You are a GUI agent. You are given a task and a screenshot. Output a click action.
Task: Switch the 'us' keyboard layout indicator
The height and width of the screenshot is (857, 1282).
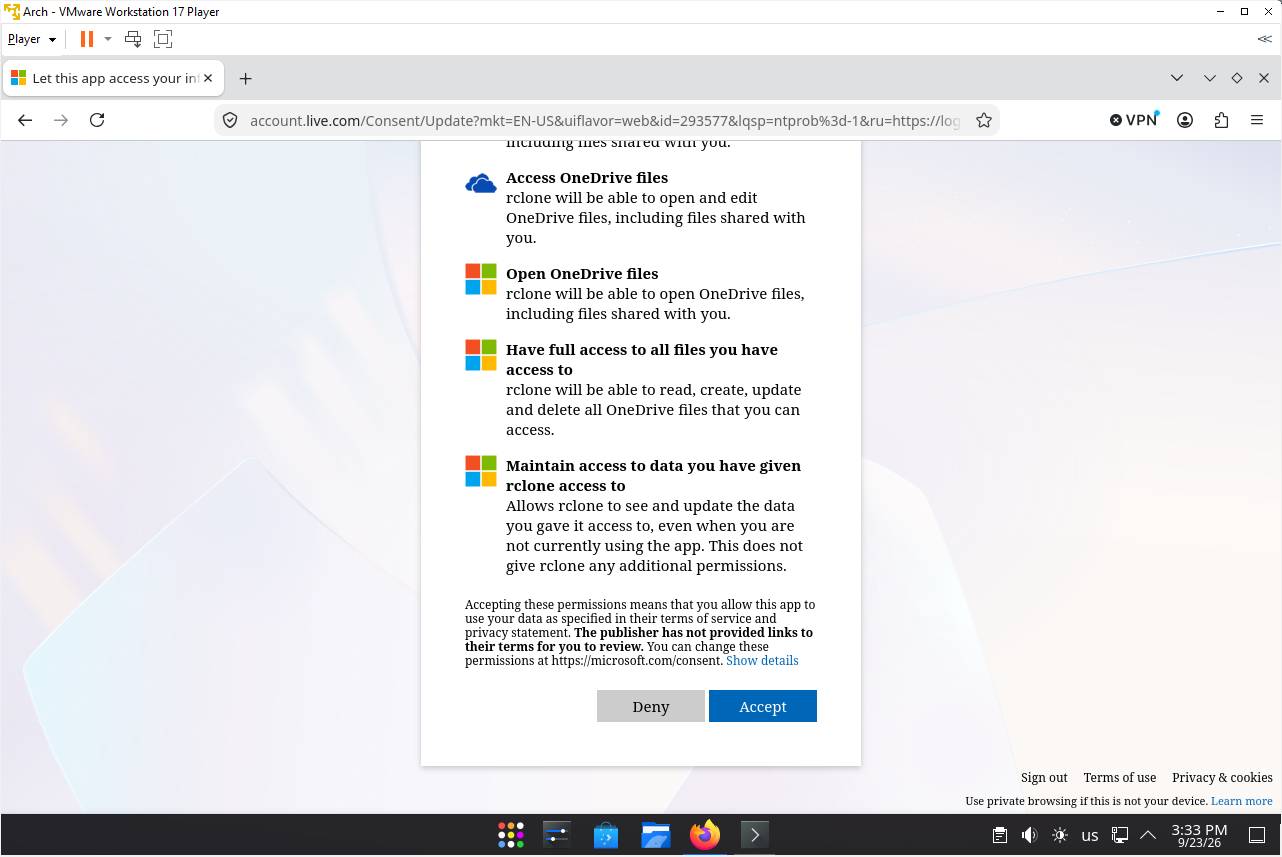click(1090, 836)
